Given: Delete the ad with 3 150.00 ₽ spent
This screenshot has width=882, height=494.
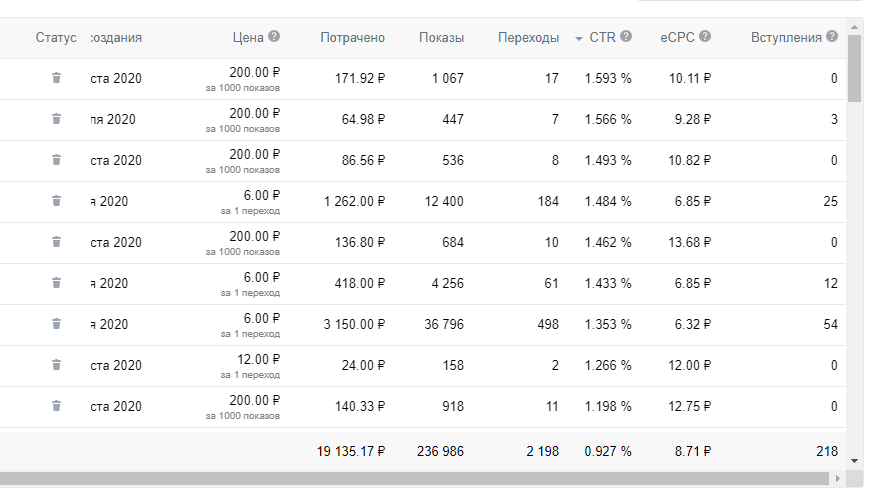Looking at the screenshot, I should [x=56, y=324].
